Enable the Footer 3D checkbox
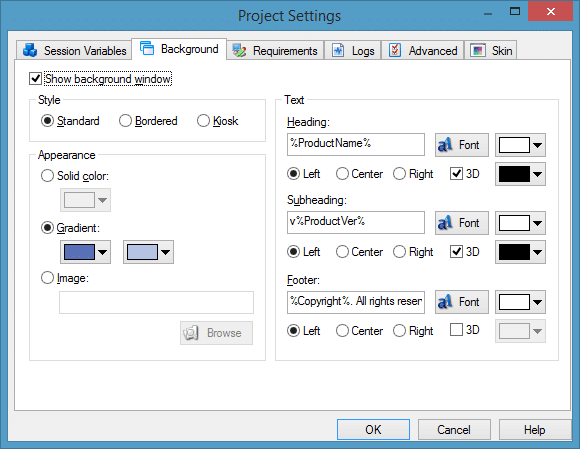Screen dimensions: 580x449 click(x=456, y=330)
